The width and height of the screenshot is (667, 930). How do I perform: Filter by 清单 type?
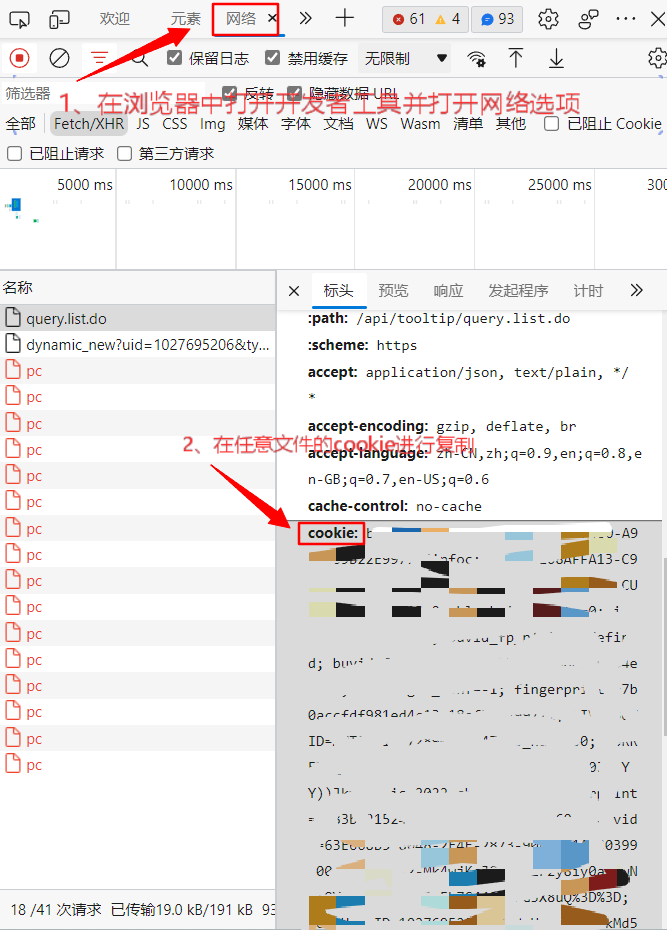tap(468, 124)
